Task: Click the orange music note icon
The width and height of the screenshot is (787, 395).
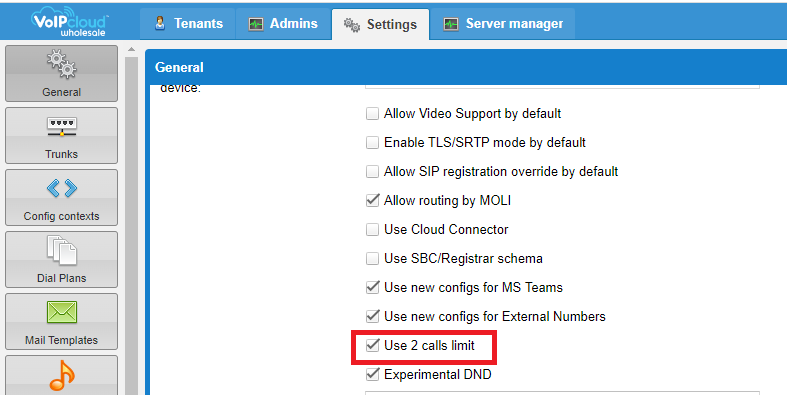Action: coord(61,375)
